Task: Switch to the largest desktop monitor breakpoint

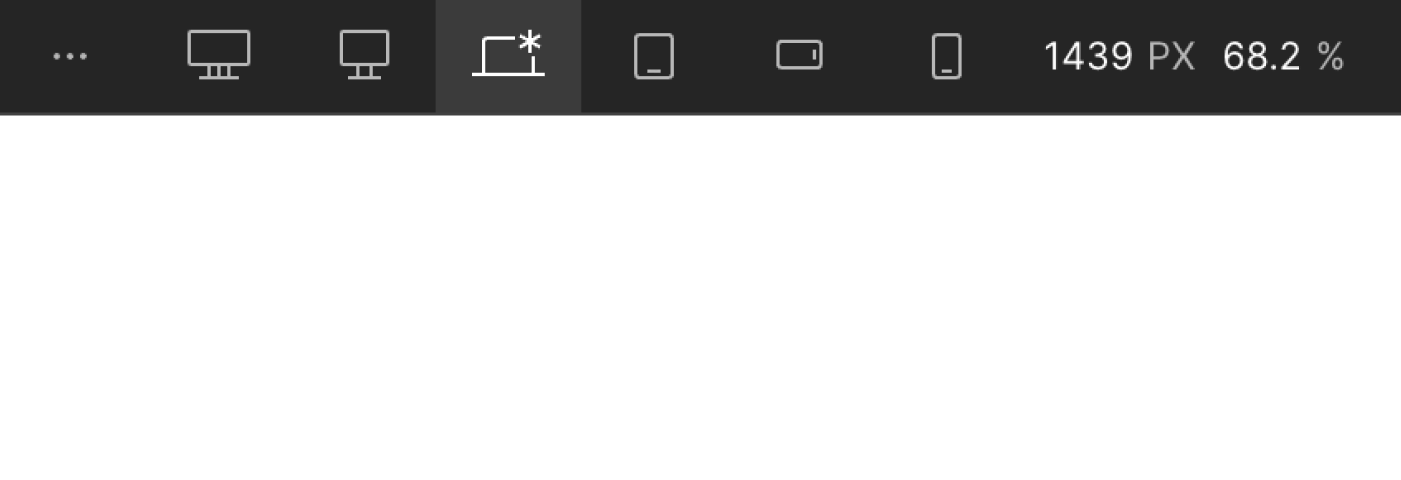Action: click(x=219, y=55)
